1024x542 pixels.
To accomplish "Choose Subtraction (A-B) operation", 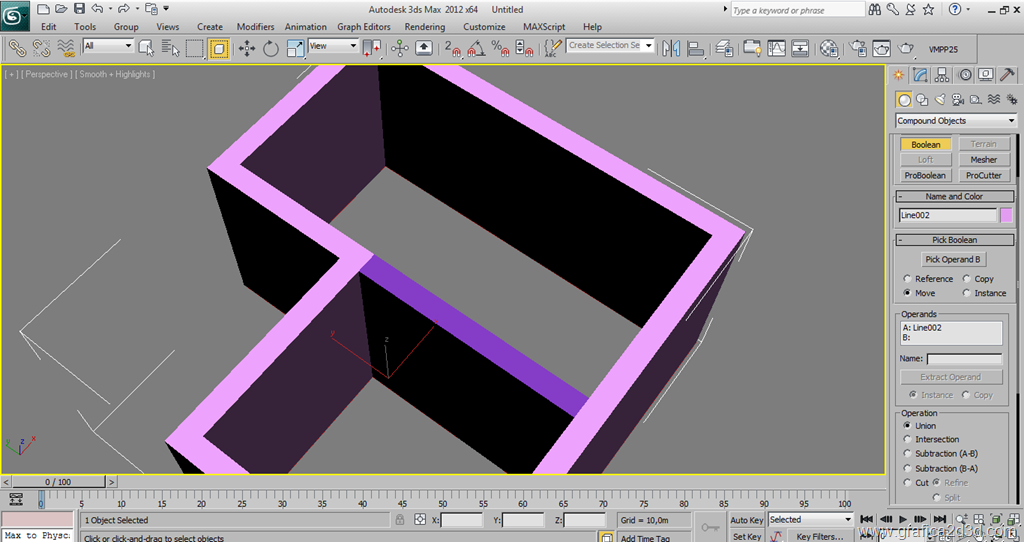I will tap(908, 454).
